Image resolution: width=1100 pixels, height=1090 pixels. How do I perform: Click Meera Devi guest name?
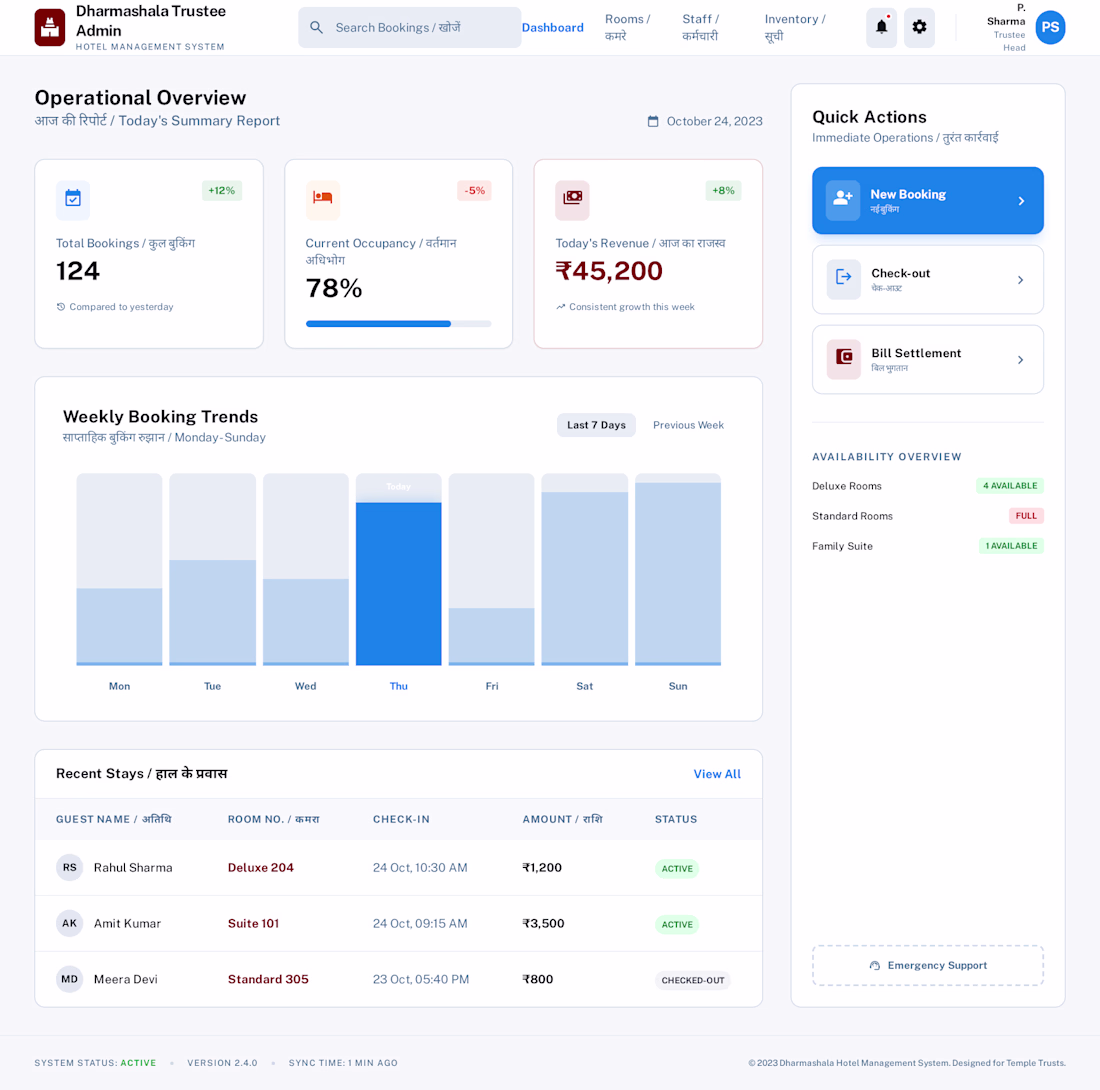pos(126,978)
